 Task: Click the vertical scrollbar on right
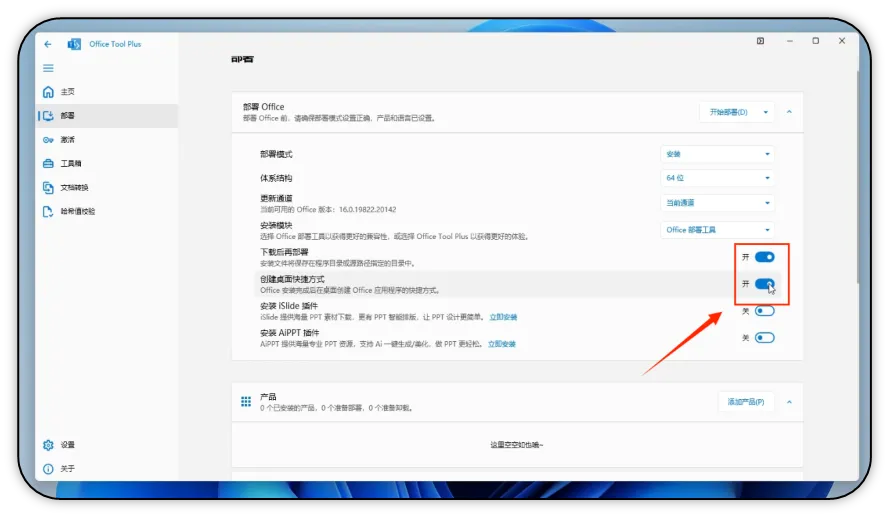[858, 179]
